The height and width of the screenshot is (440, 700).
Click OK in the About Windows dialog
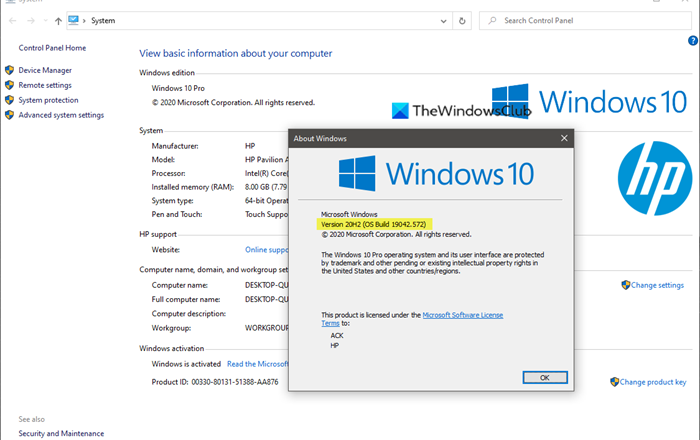[x=545, y=378]
